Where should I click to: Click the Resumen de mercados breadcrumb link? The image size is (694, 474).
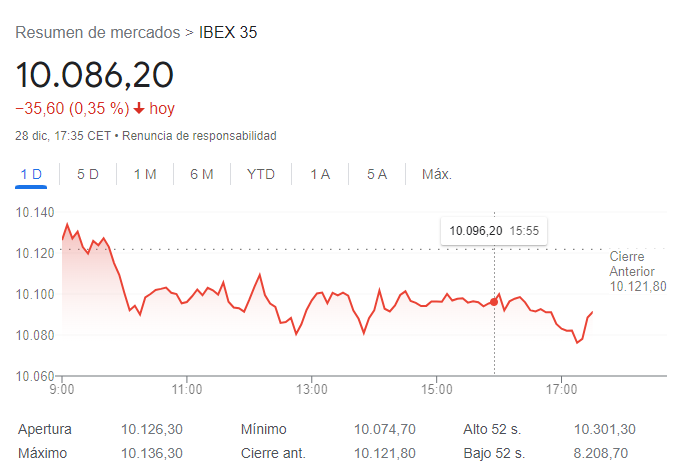[x=98, y=32]
